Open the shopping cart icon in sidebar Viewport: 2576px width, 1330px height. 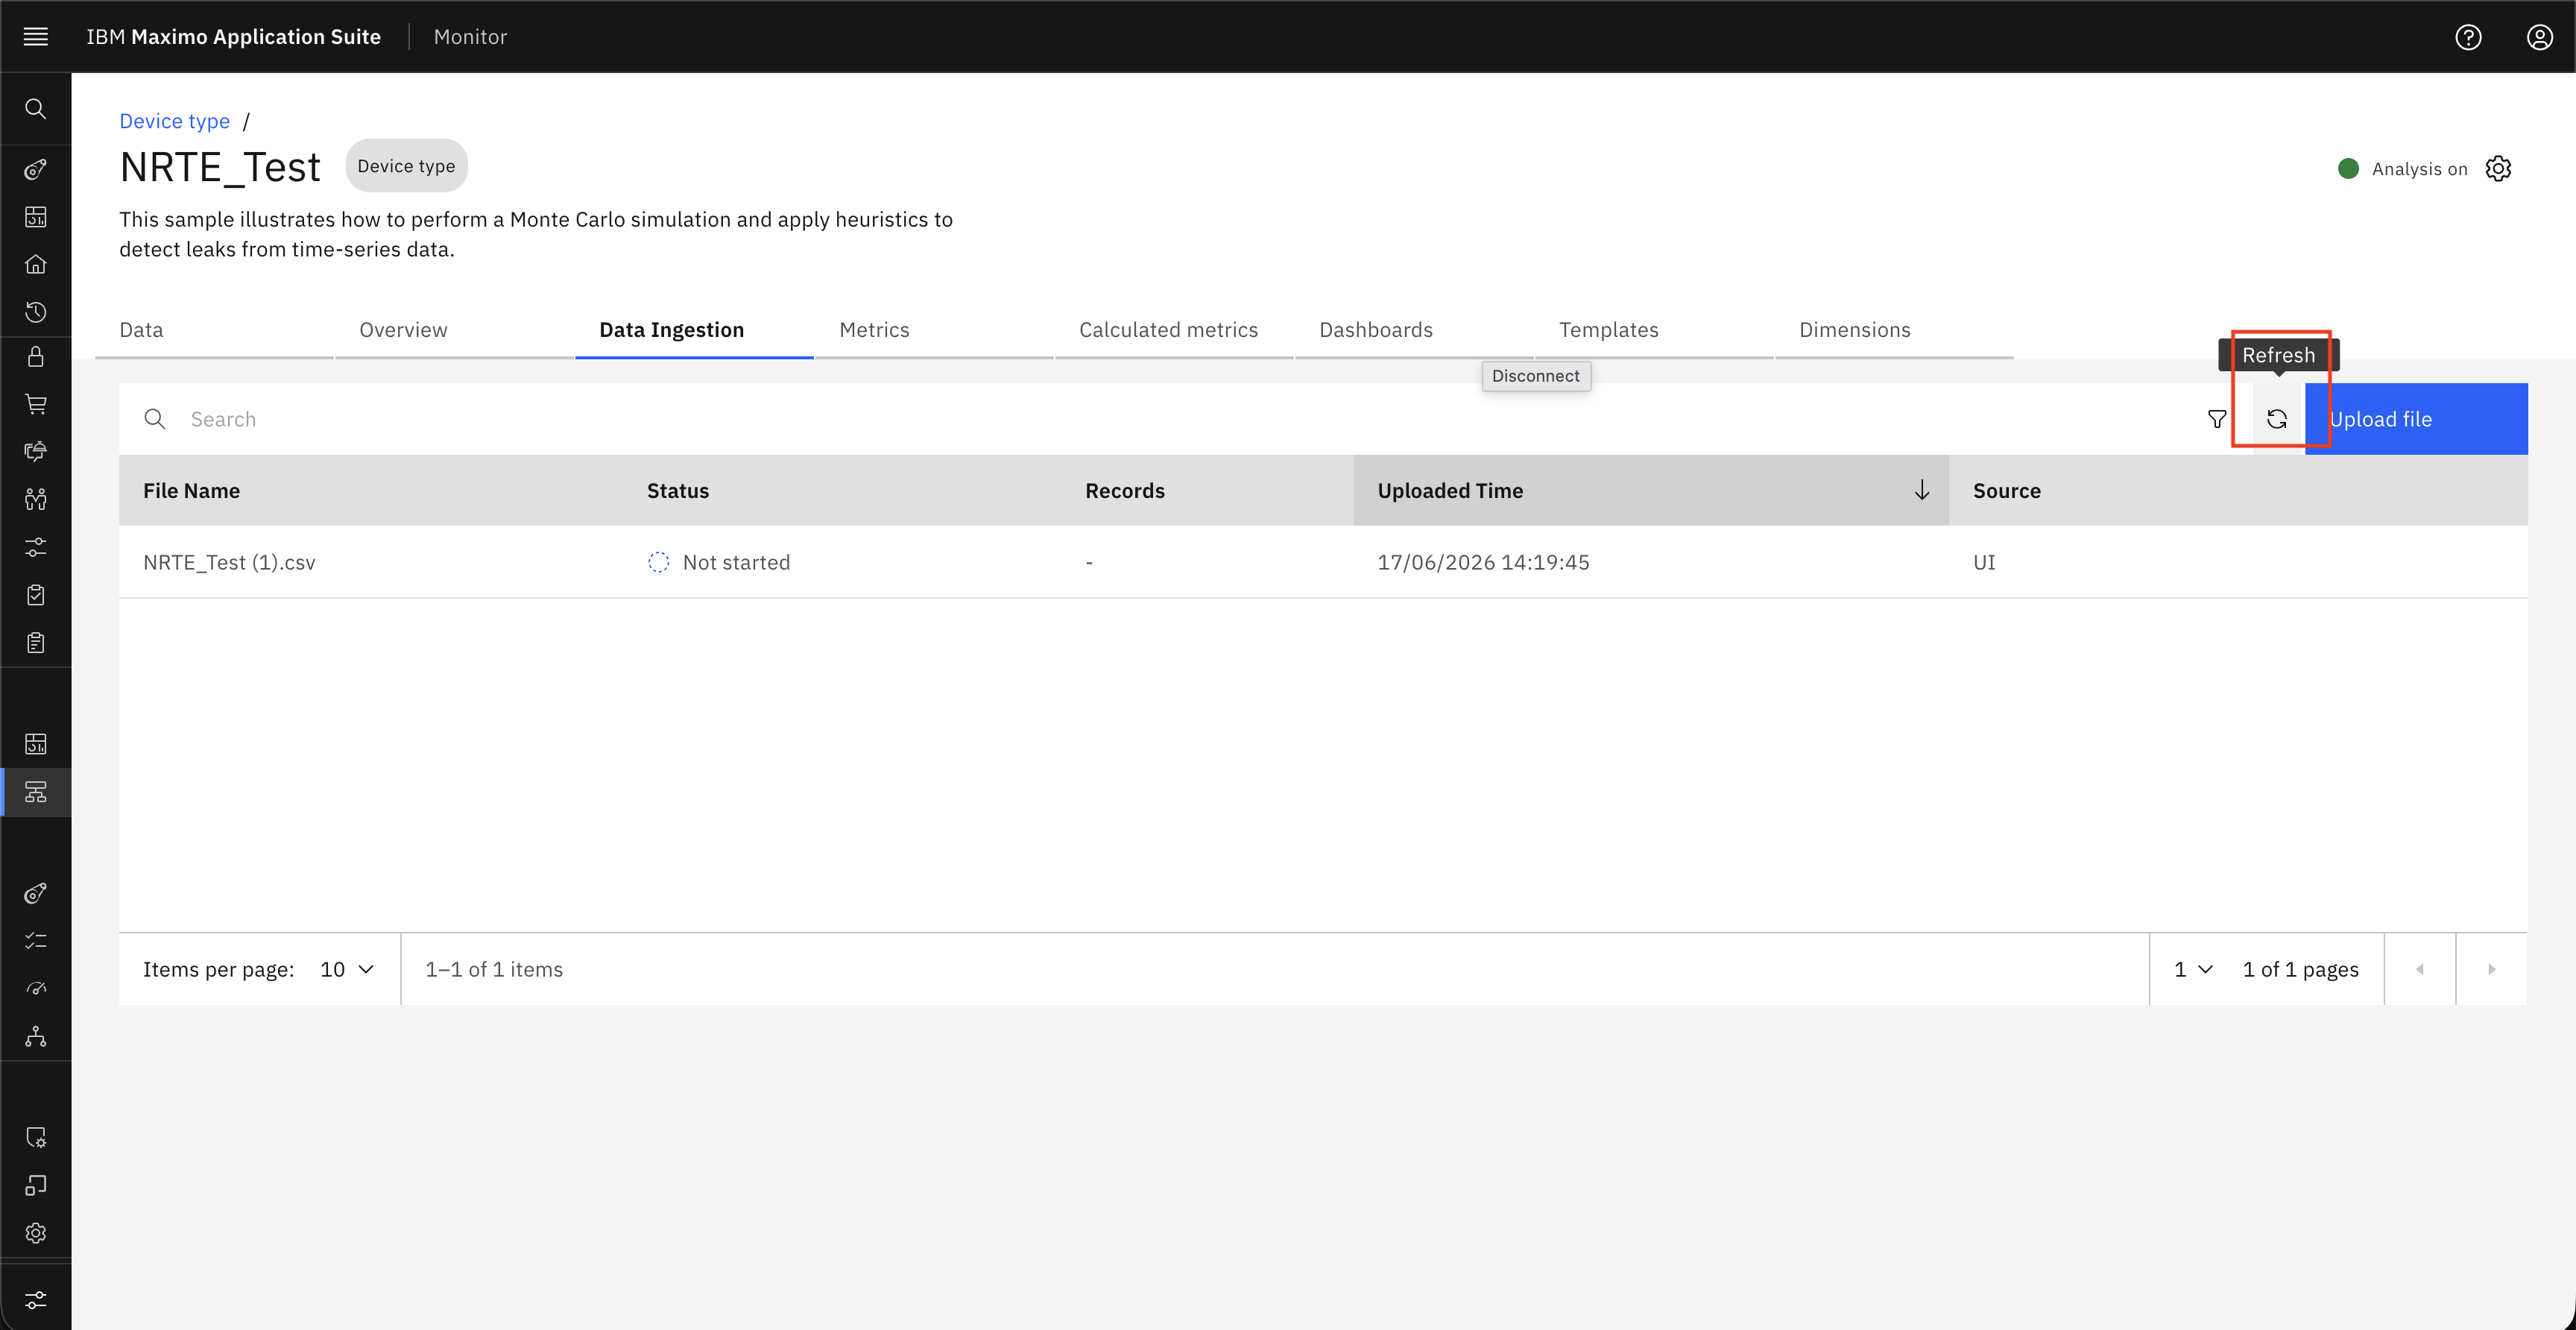(36, 404)
